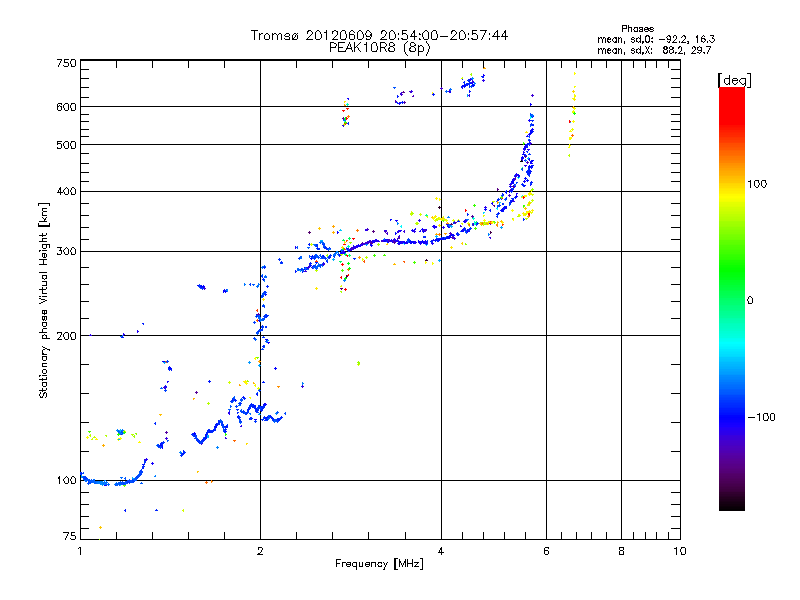The height and width of the screenshot is (600, 800).
Task: Click the '100' colorbar tick label
Action: (757, 184)
